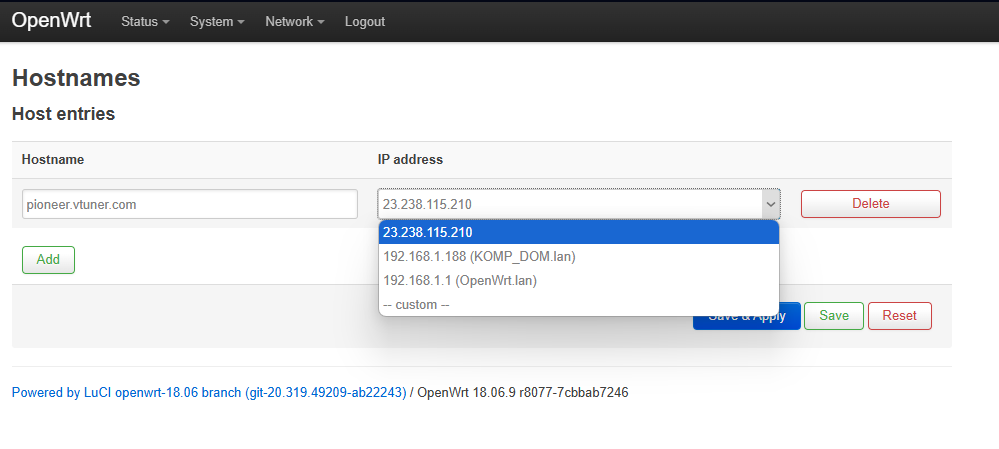The width and height of the screenshot is (999, 449).
Task: Select 23.238.115.210 from the dropdown list
Action: point(579,232)
